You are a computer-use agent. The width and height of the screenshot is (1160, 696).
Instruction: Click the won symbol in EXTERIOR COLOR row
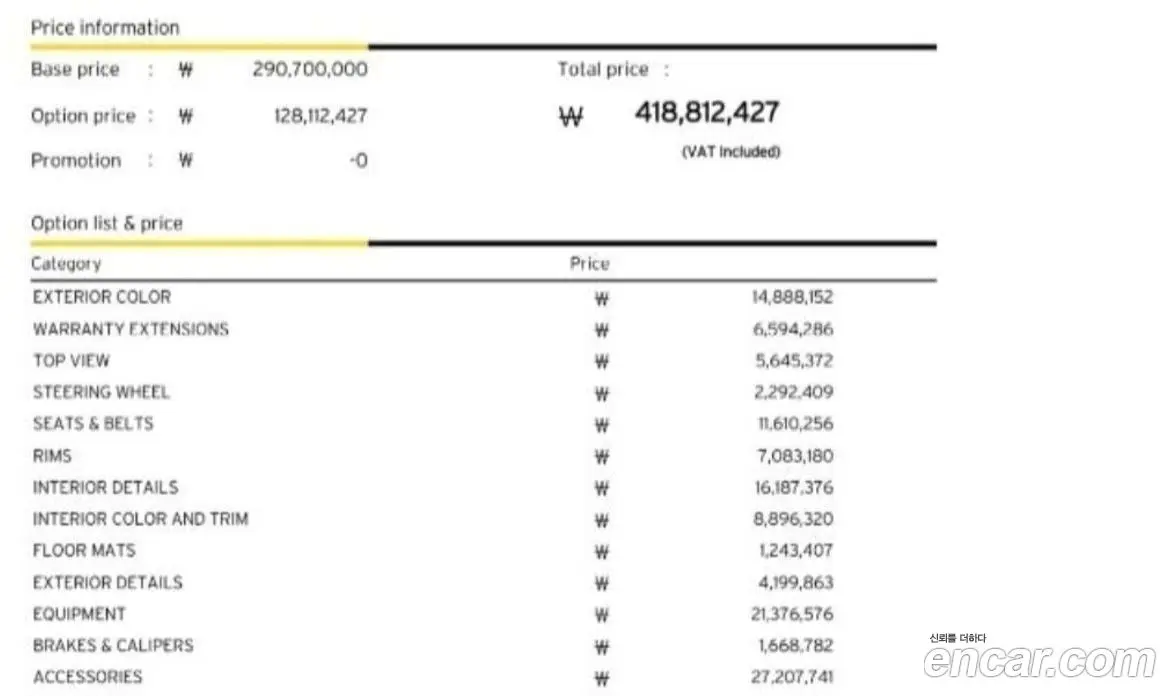tap(601, 299)
